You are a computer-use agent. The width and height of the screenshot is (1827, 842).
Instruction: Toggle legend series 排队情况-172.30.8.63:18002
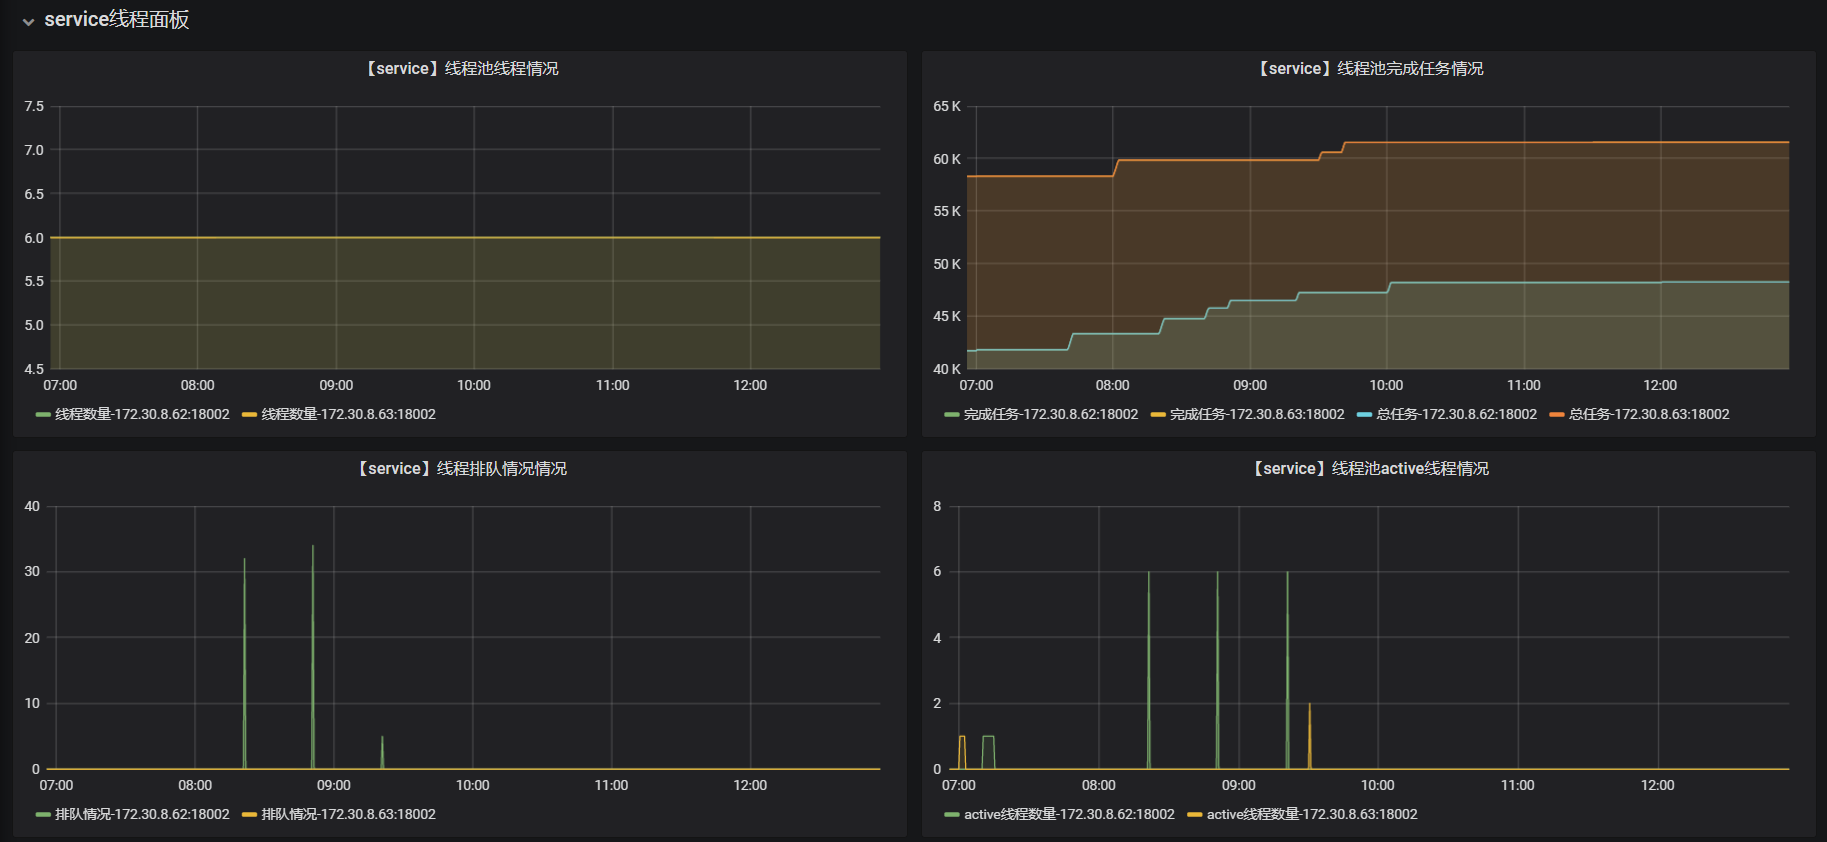348,814
